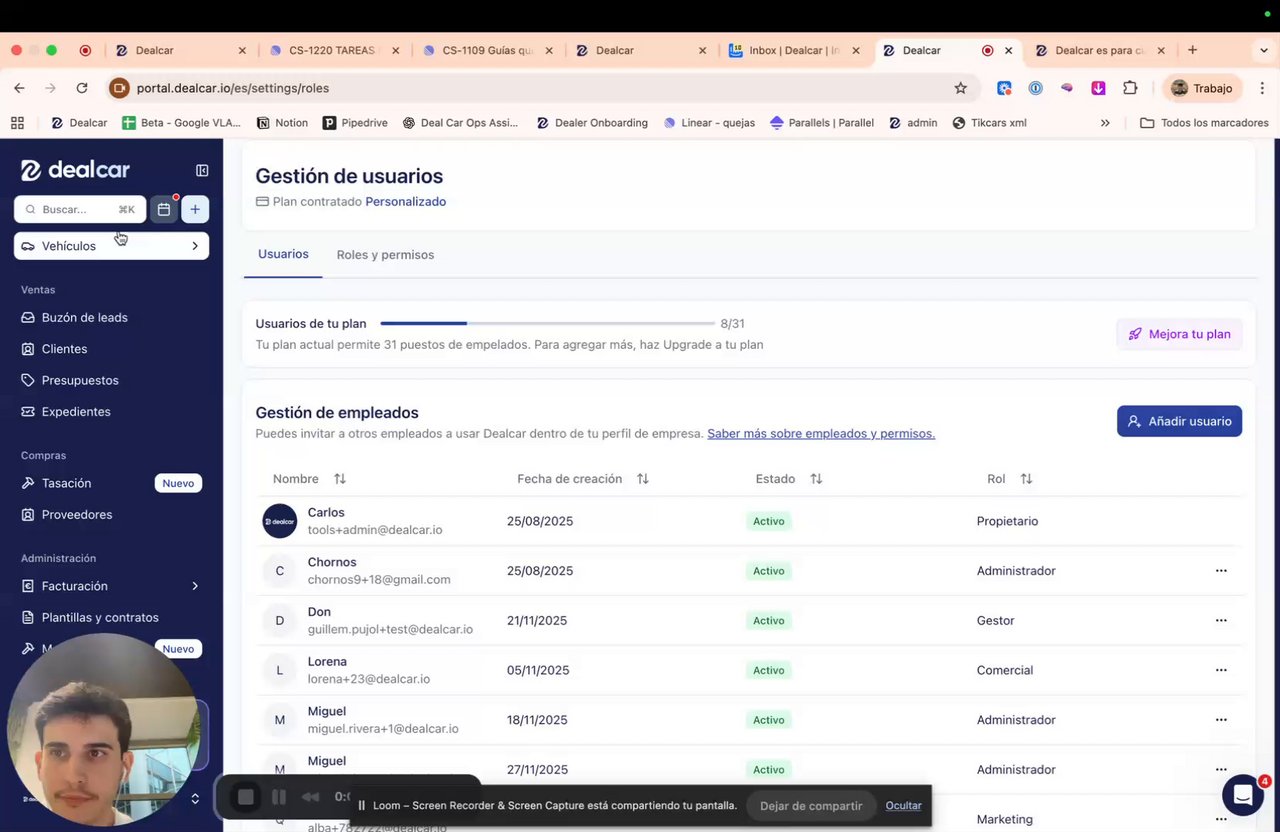
Task: Open the Todos los marcadores folder
Action: coord(1204,123)
